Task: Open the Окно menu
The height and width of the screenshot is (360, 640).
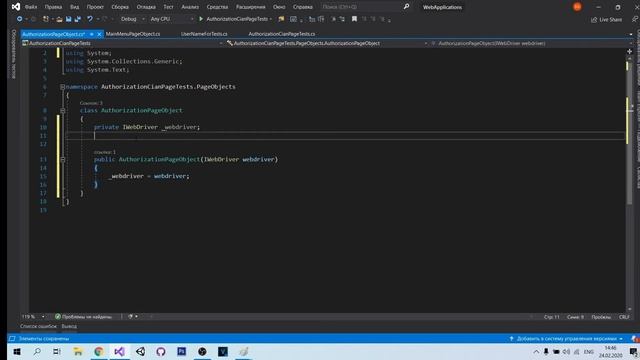Action: (x=279, y=7)
